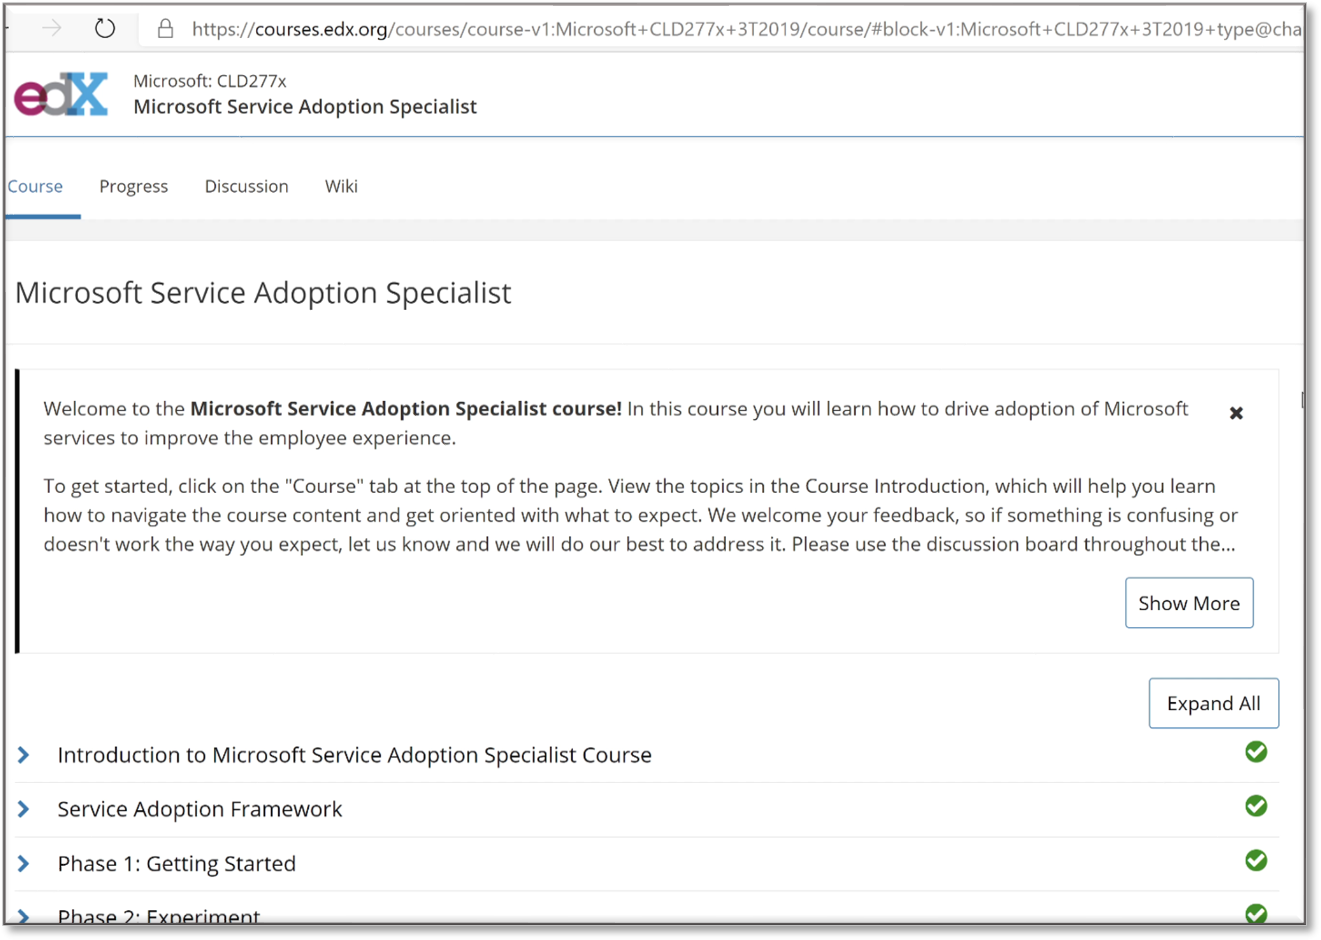Click the Microsoft Service Adoption Specialist header title
The image size is (1321, 940).
point(305,106)
